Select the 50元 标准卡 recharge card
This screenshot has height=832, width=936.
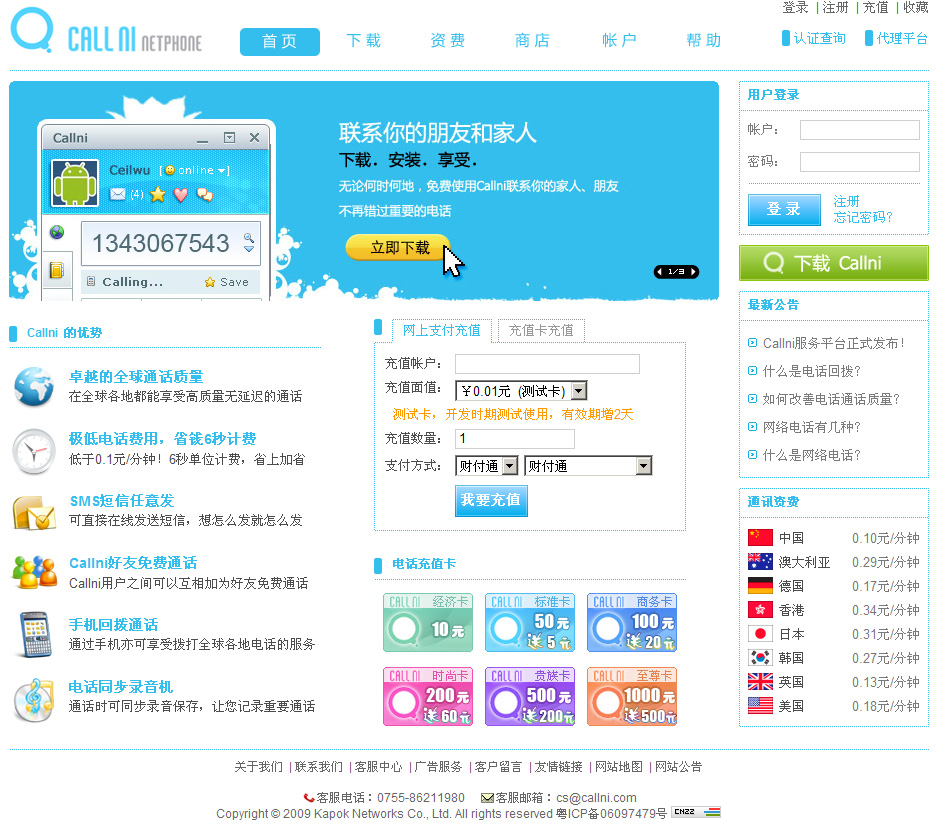click(530, 623)
